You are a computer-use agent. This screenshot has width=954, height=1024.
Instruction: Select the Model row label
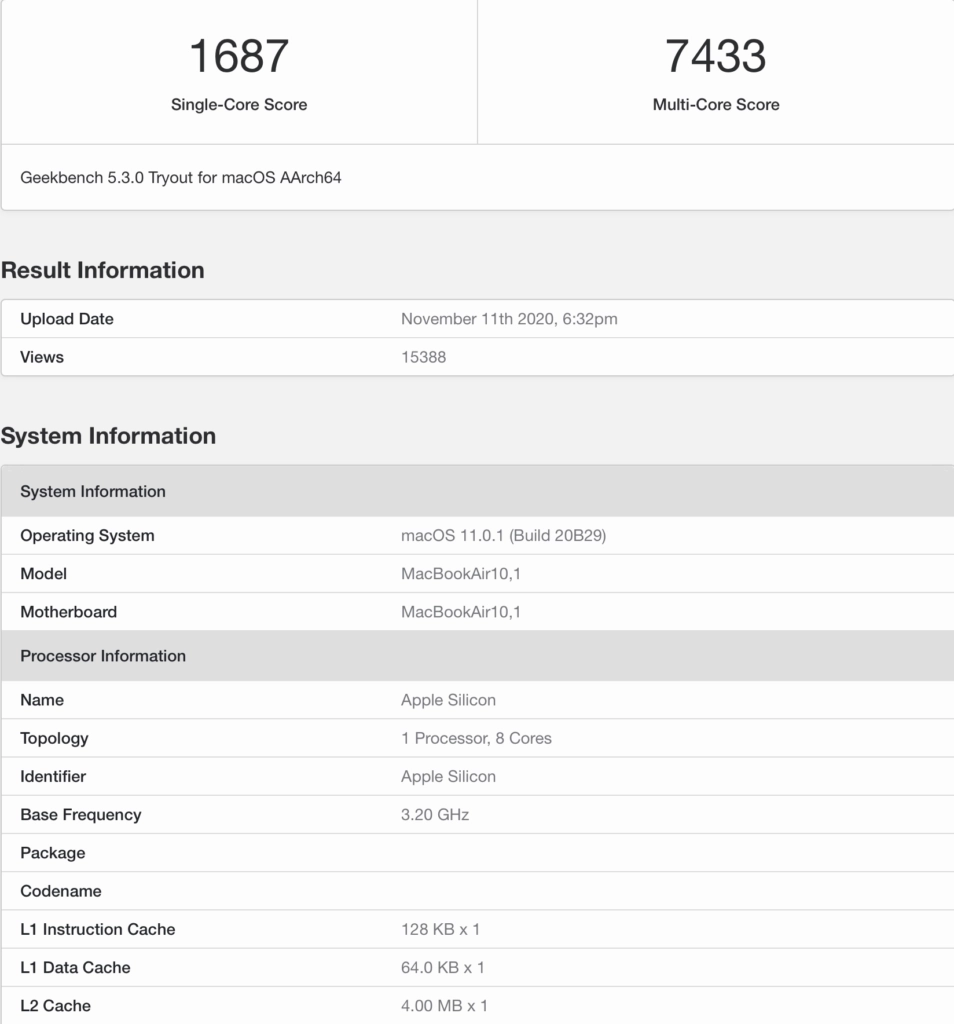44,574
